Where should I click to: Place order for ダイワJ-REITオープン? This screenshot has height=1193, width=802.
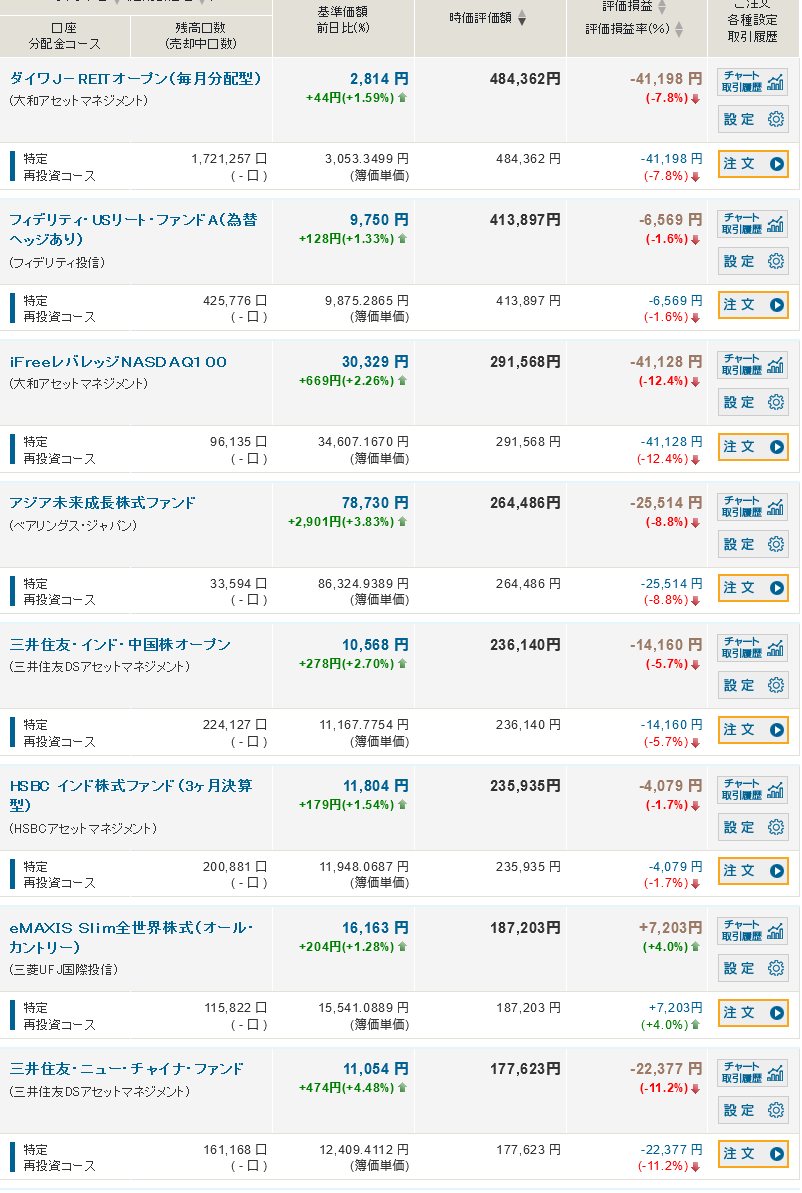(753, 164)
